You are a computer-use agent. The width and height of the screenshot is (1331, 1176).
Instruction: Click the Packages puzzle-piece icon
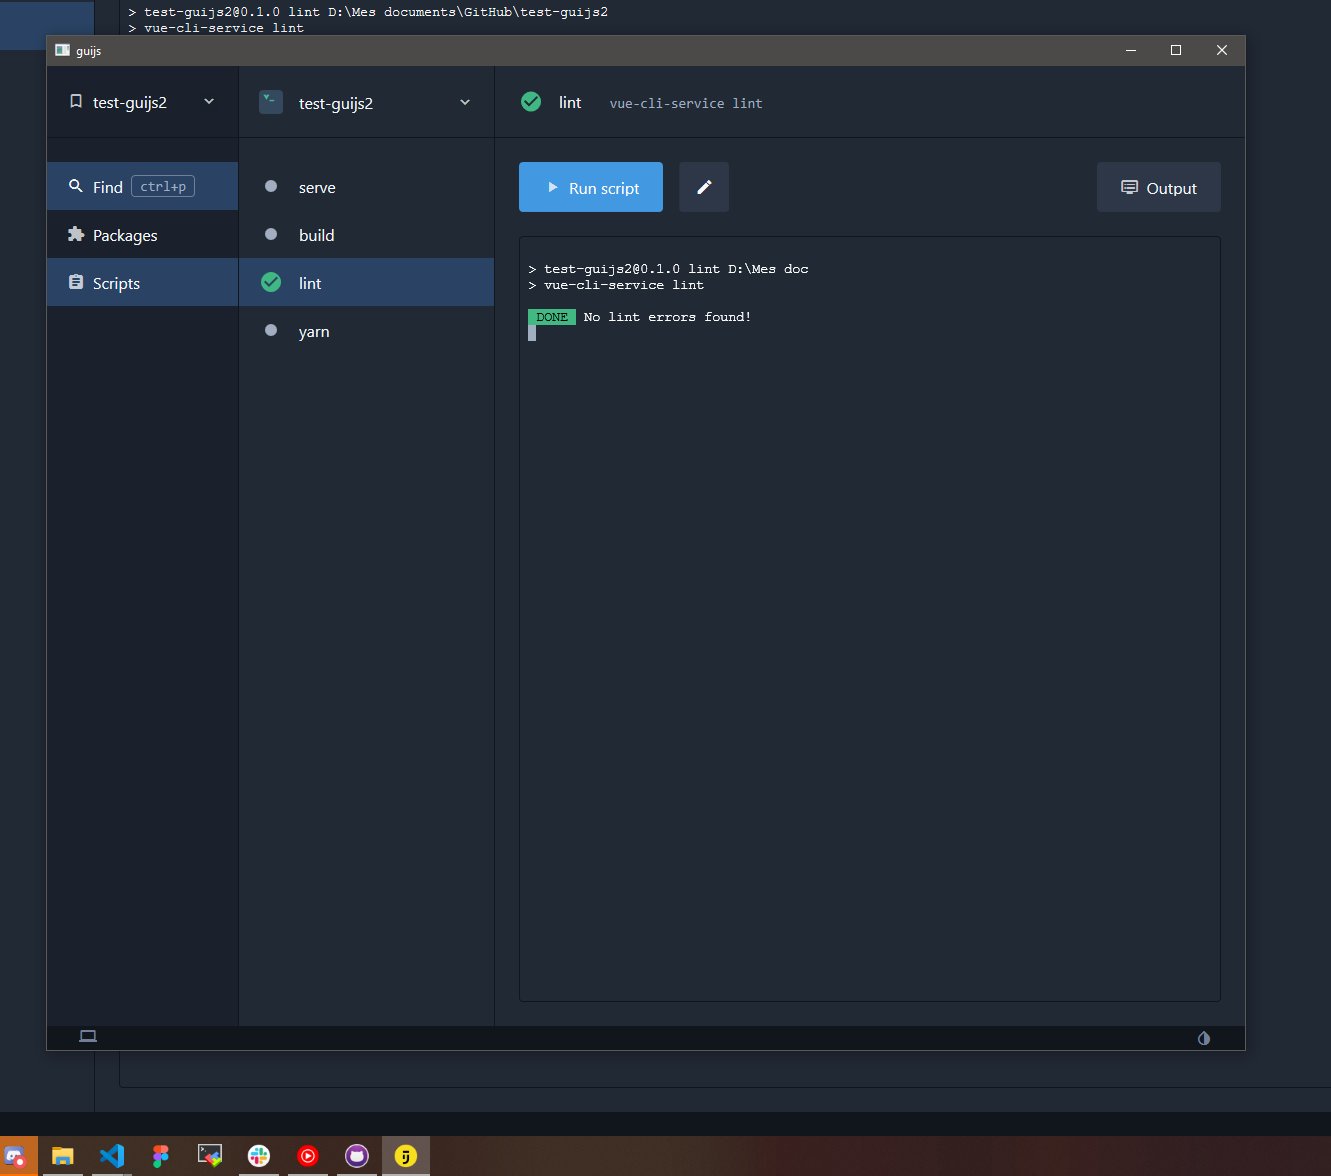click(76, 234)
